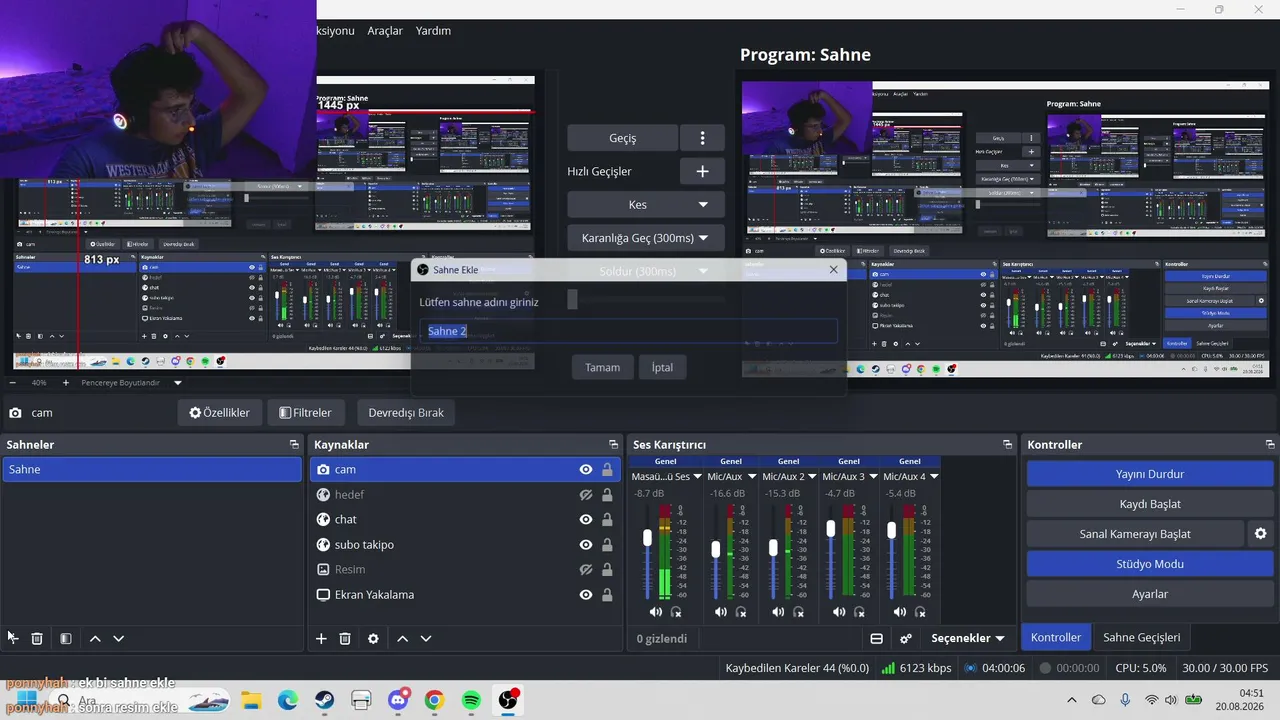This screenshot has height=720, width=1280.
Task: Confirm new scene with Tamam
Action: (603, 367)
